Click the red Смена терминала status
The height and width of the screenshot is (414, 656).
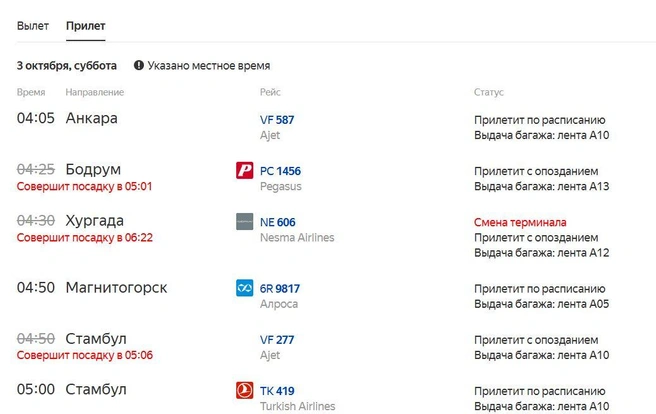pyautogui.click(x=520, y=222)
